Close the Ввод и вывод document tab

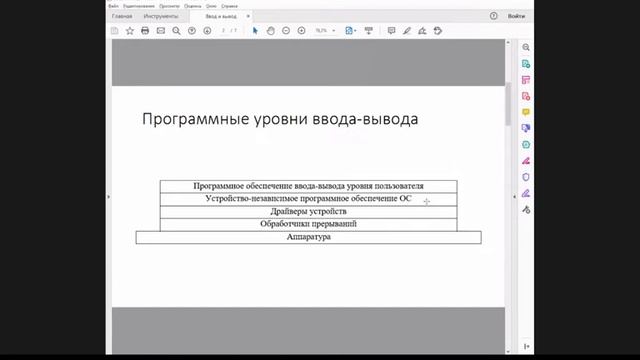[x=248, y=16]
